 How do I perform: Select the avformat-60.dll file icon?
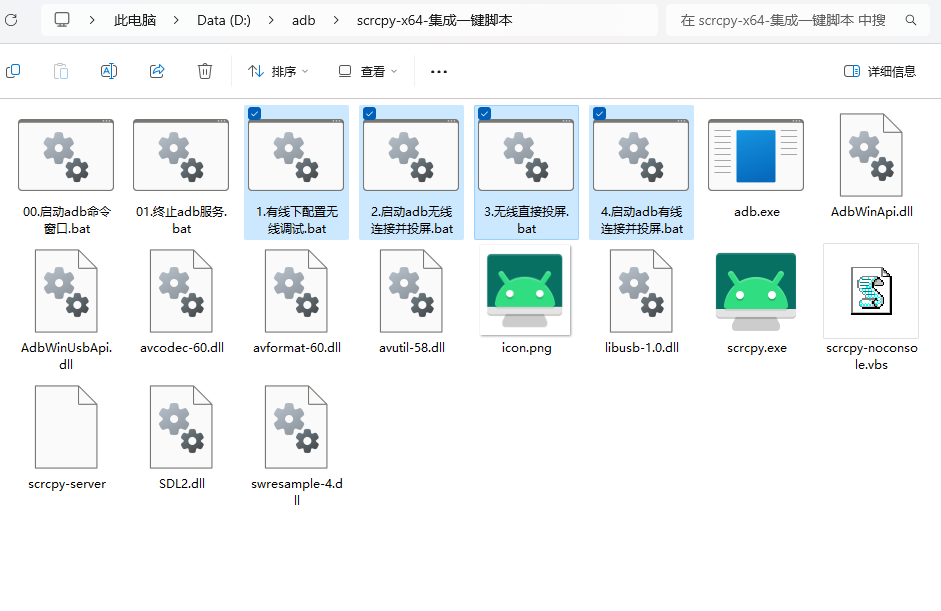coord(296,291)
